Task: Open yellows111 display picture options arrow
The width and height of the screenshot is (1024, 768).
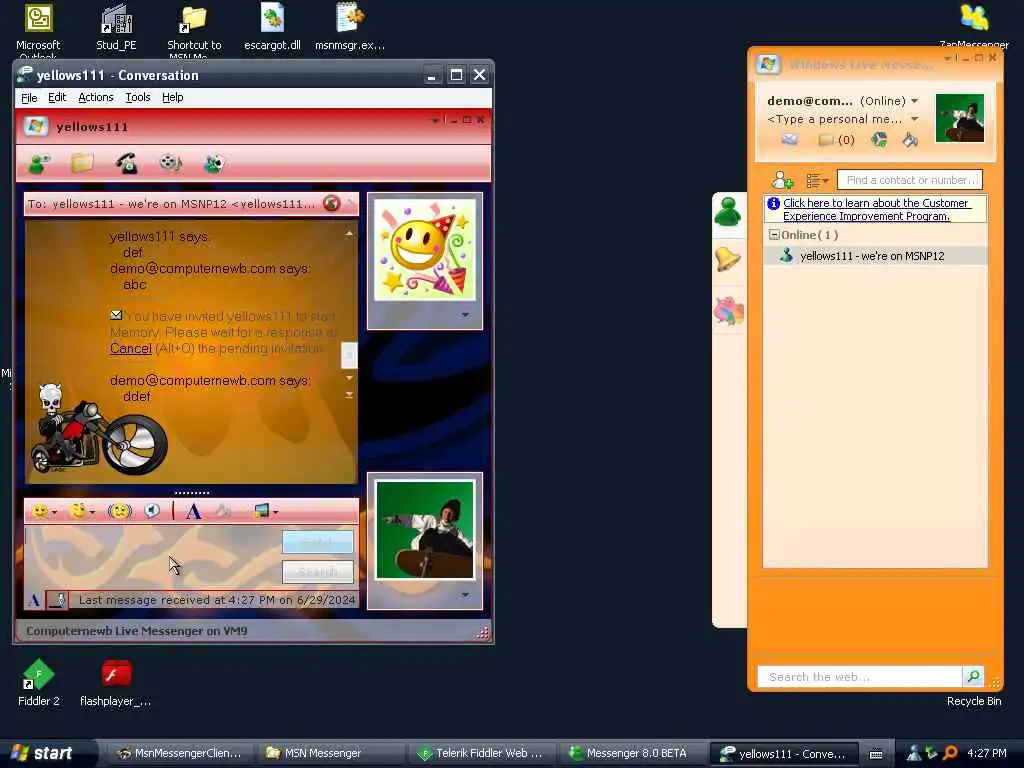Action: point(465,315)
